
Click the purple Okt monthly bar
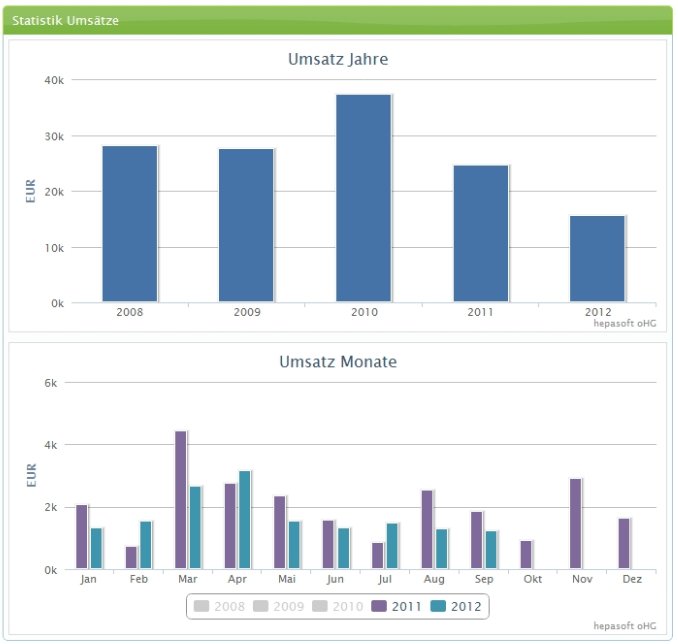pyautogui.click(x=526, y=555)
